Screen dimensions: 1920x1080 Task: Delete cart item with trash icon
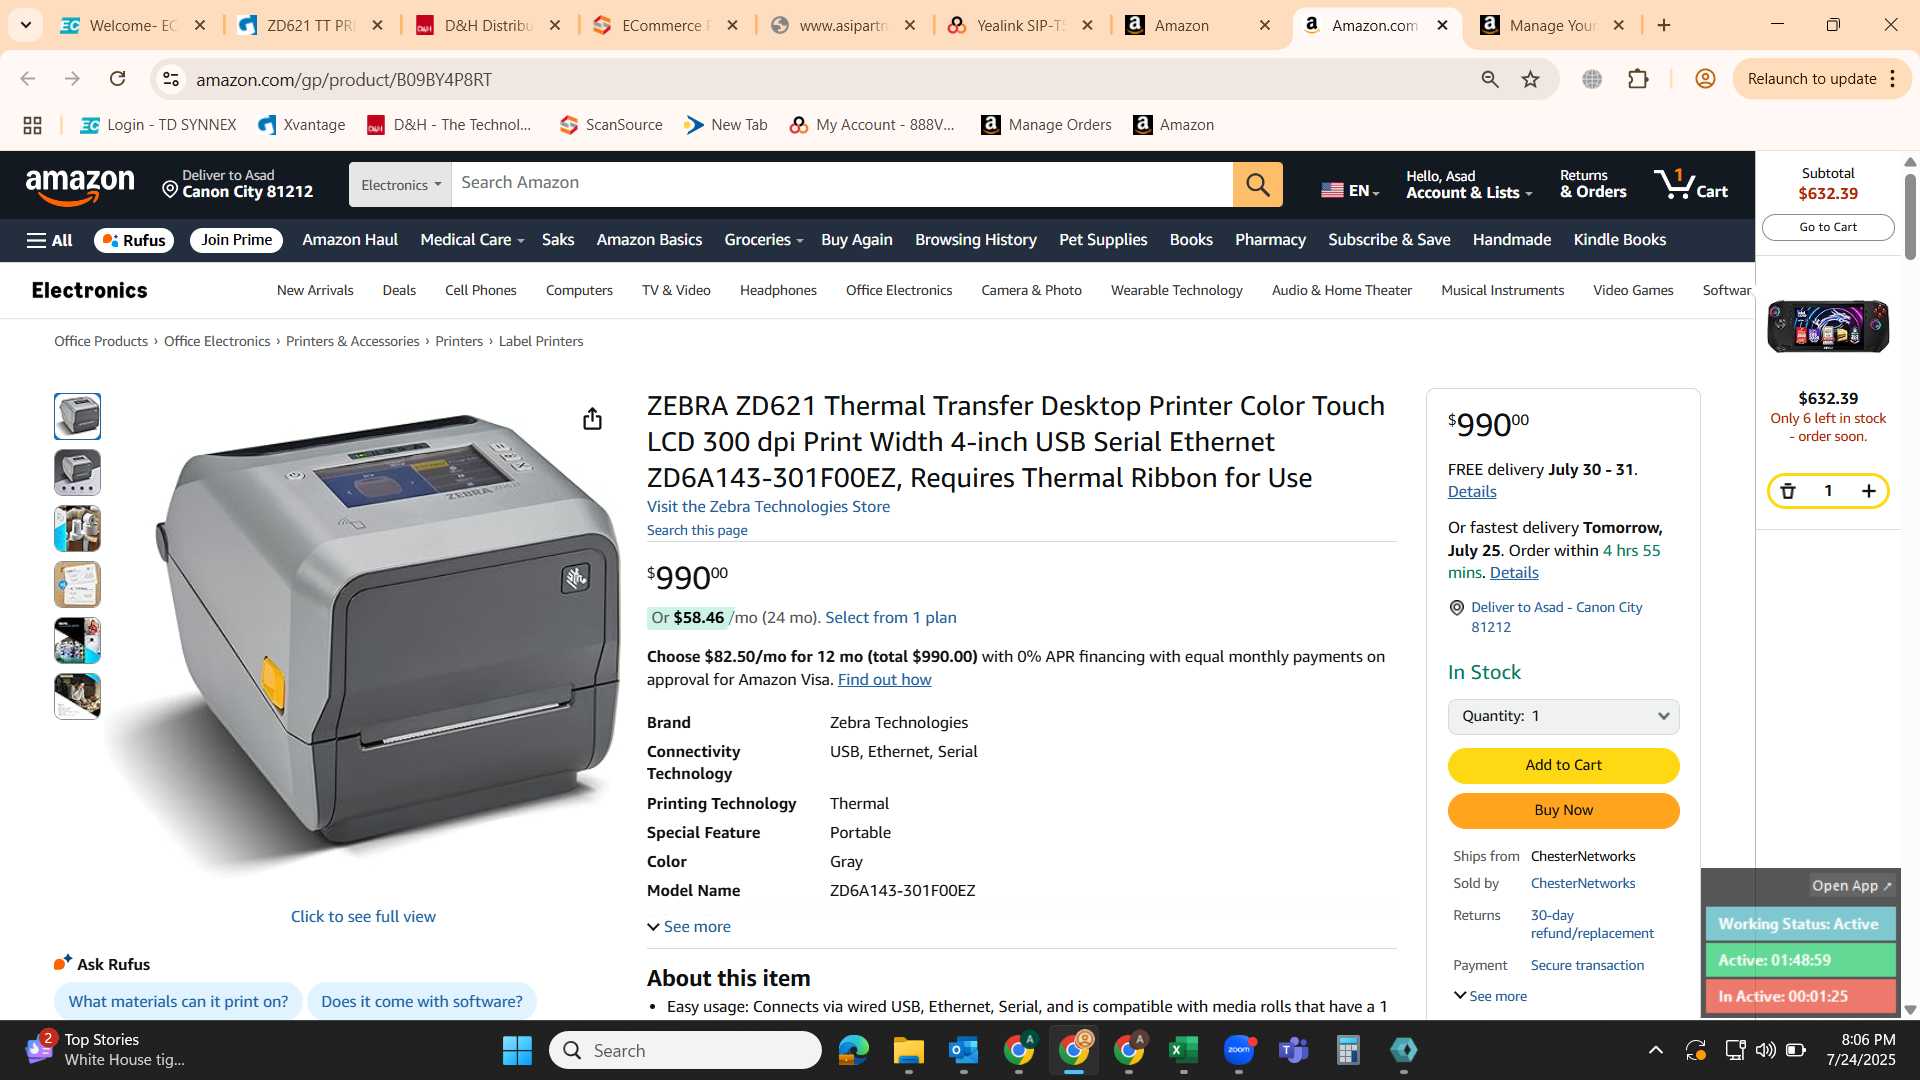pyautogui.click(x=1788, y=491)
